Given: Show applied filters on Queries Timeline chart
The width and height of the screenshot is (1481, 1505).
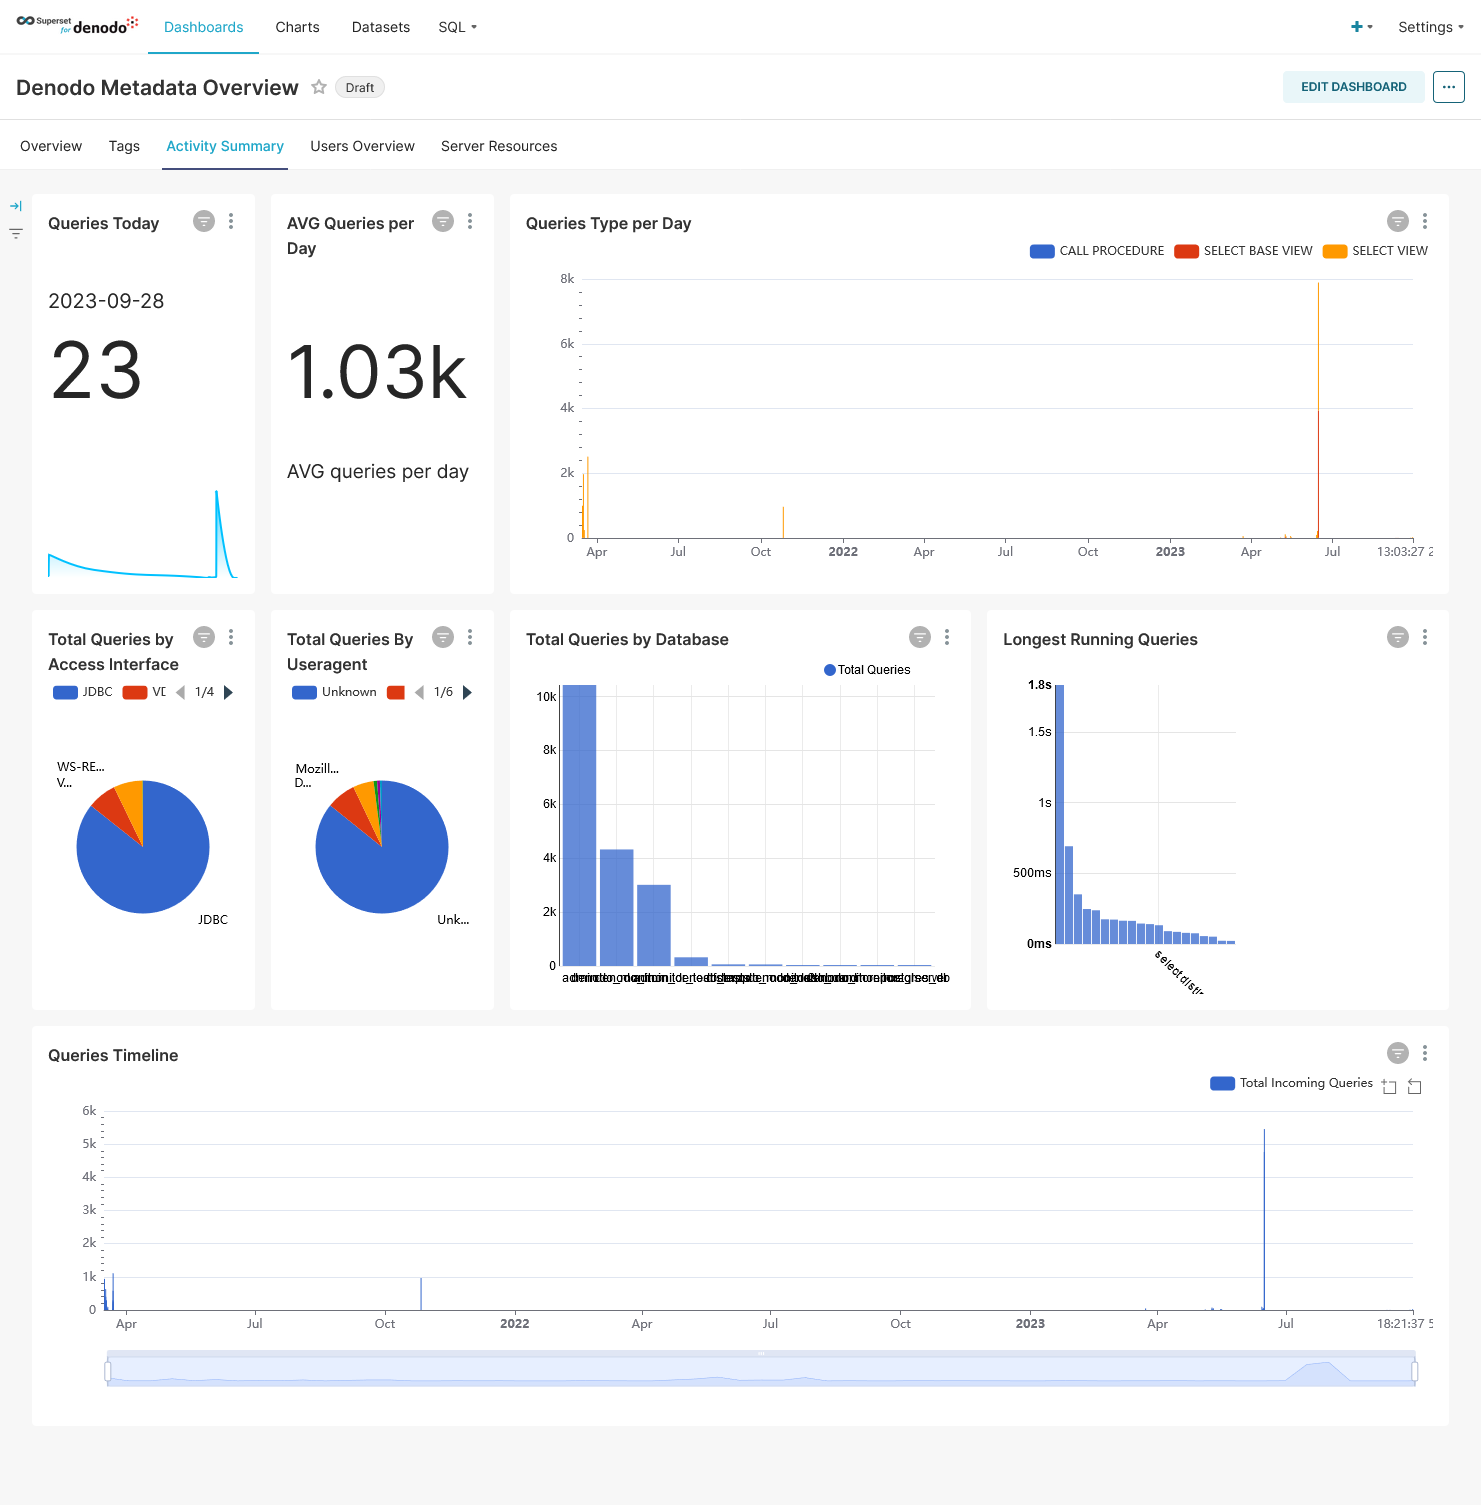Looking at the screenshot, I should point(1398,1053).
